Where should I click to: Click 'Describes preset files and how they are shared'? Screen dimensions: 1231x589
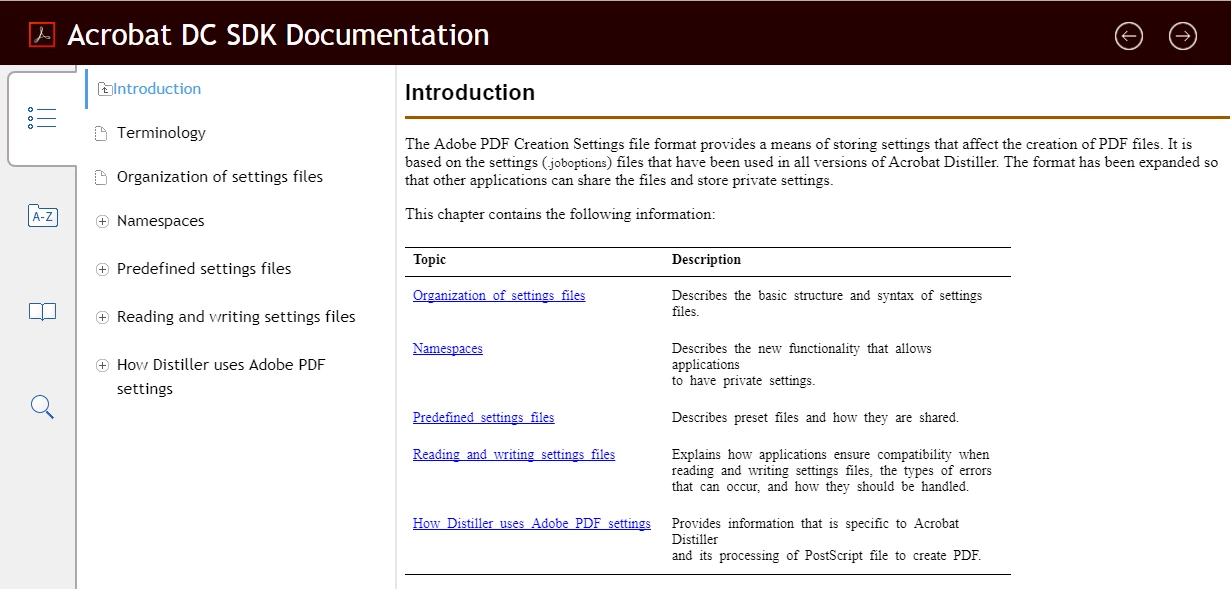(x=815, y=418)
